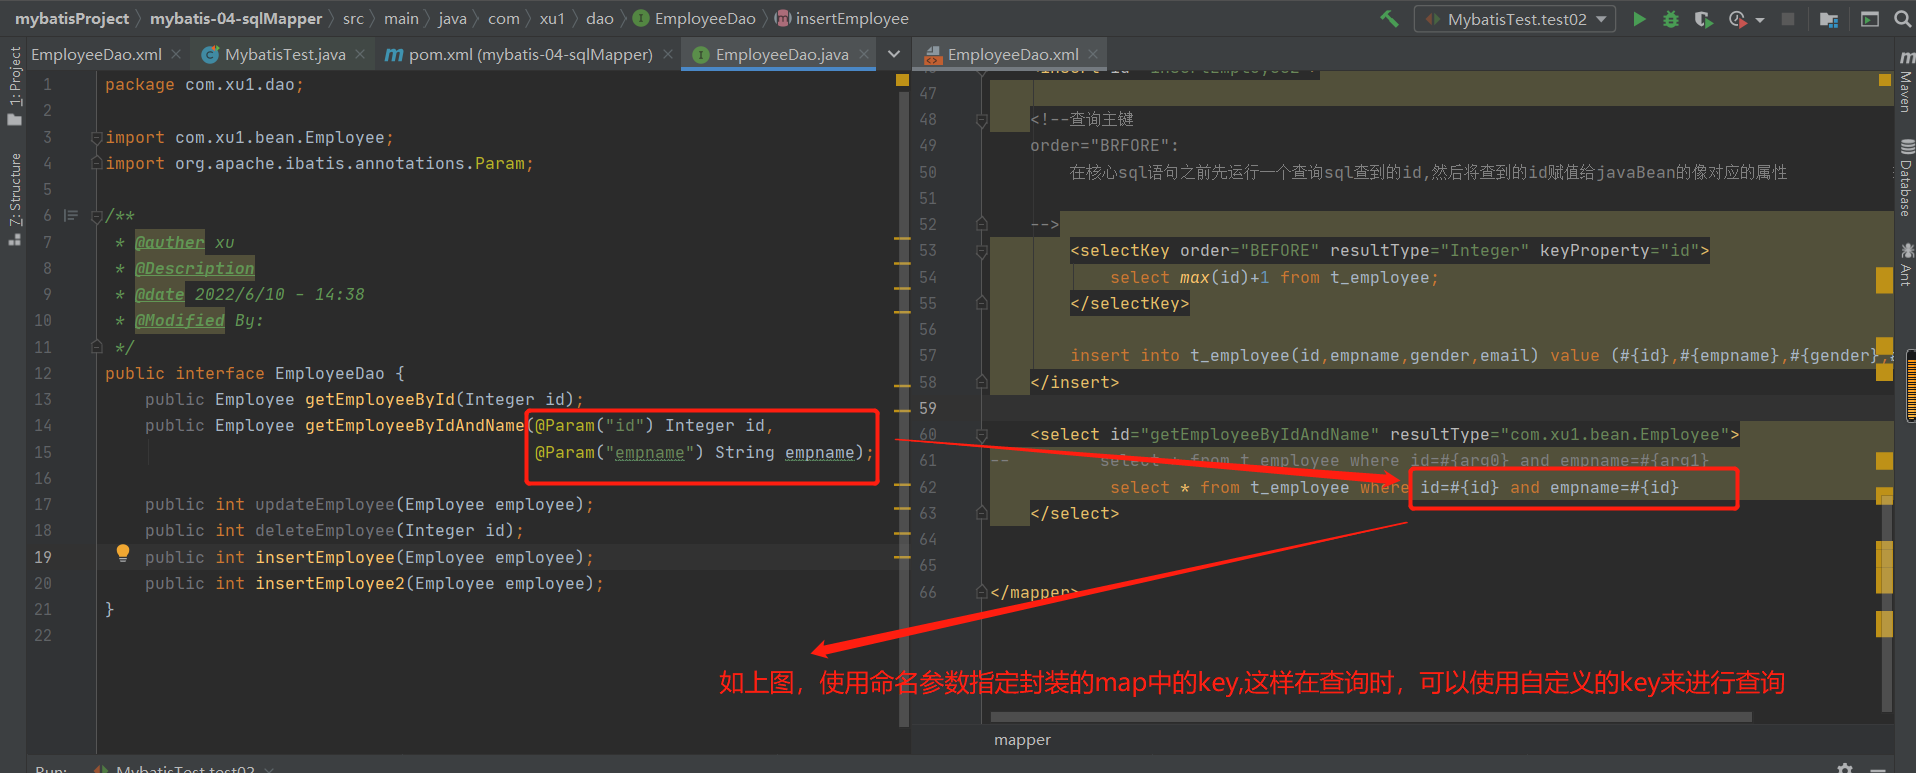Image resolution: width=1916 pixels, height=773 pixels.
Task: Click the yellow analysis indicator atop left editor
Action: coord(902,79)
